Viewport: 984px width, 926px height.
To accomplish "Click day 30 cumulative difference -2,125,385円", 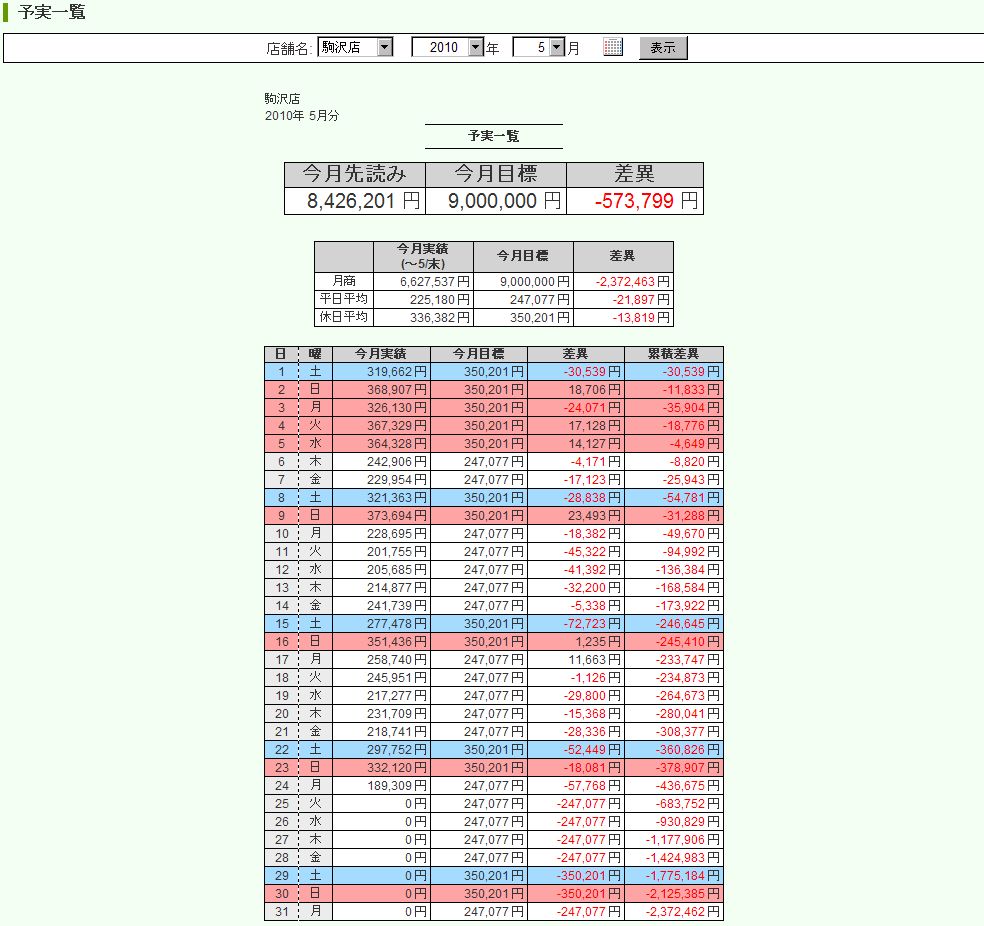I will (674, 893).
